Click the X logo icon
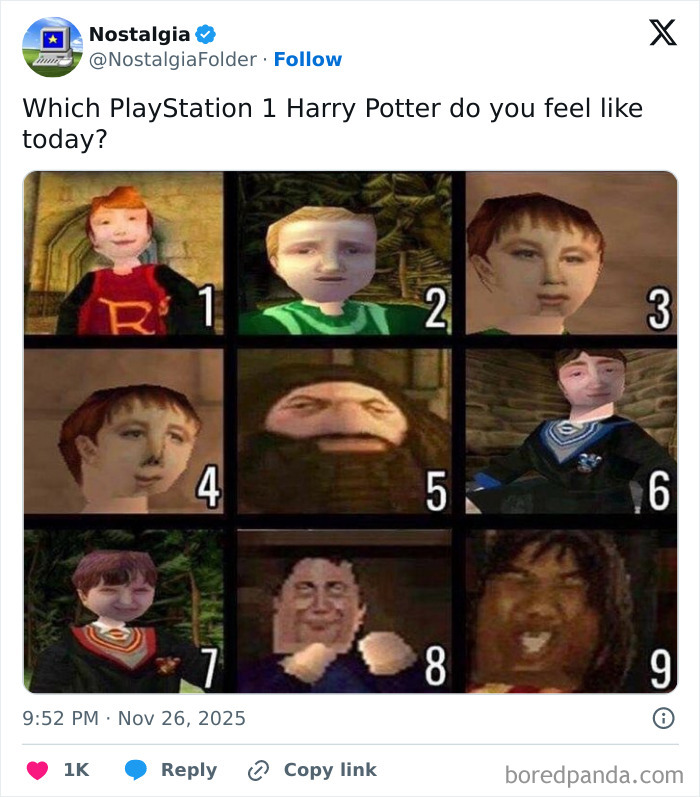Viewport: 700px width, 797px height. click(x=663, y=33)
